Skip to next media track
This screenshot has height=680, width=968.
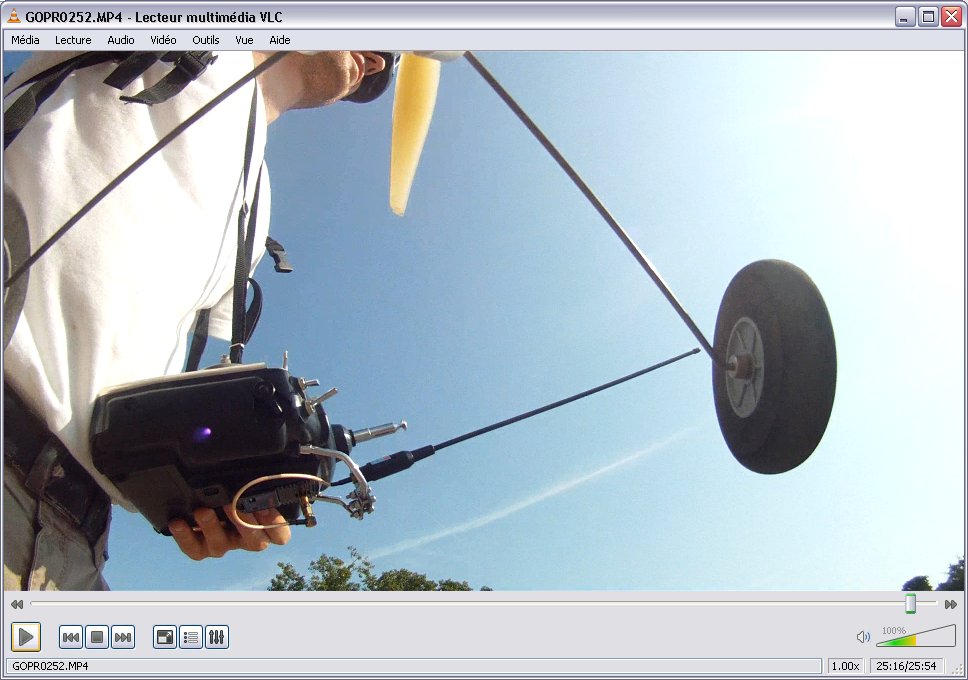pyautogui.click(x=123, y=637)
